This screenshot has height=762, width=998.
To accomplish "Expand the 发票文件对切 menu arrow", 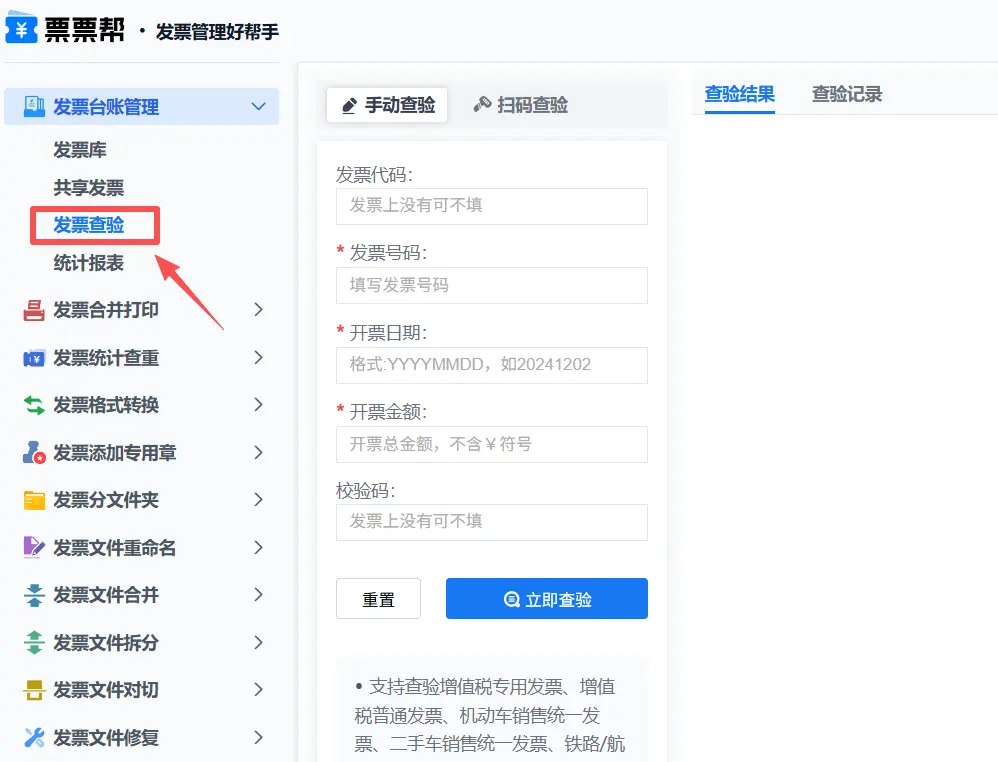I will point(258,690).
